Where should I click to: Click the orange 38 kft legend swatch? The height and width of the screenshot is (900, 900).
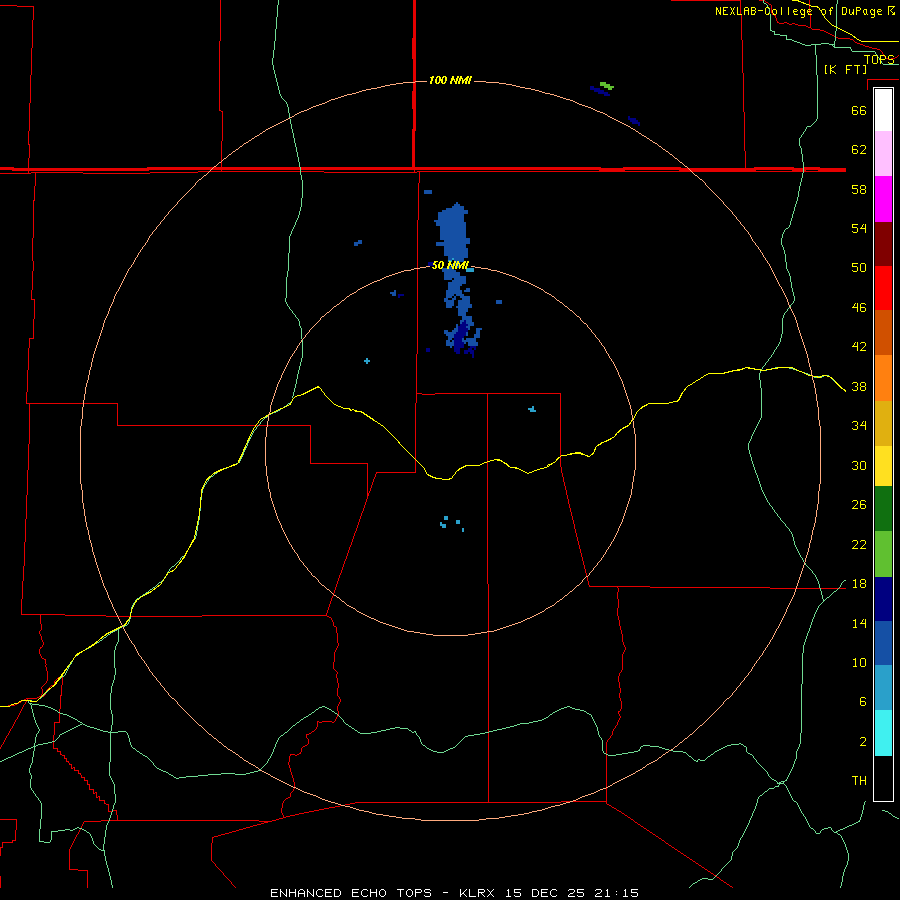point(883,378)
